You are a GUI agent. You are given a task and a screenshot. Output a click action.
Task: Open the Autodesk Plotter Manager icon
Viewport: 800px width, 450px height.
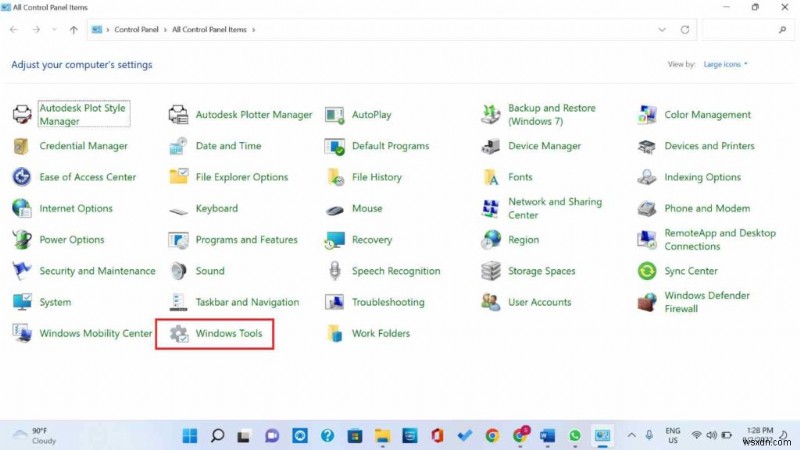coord(178,114)
